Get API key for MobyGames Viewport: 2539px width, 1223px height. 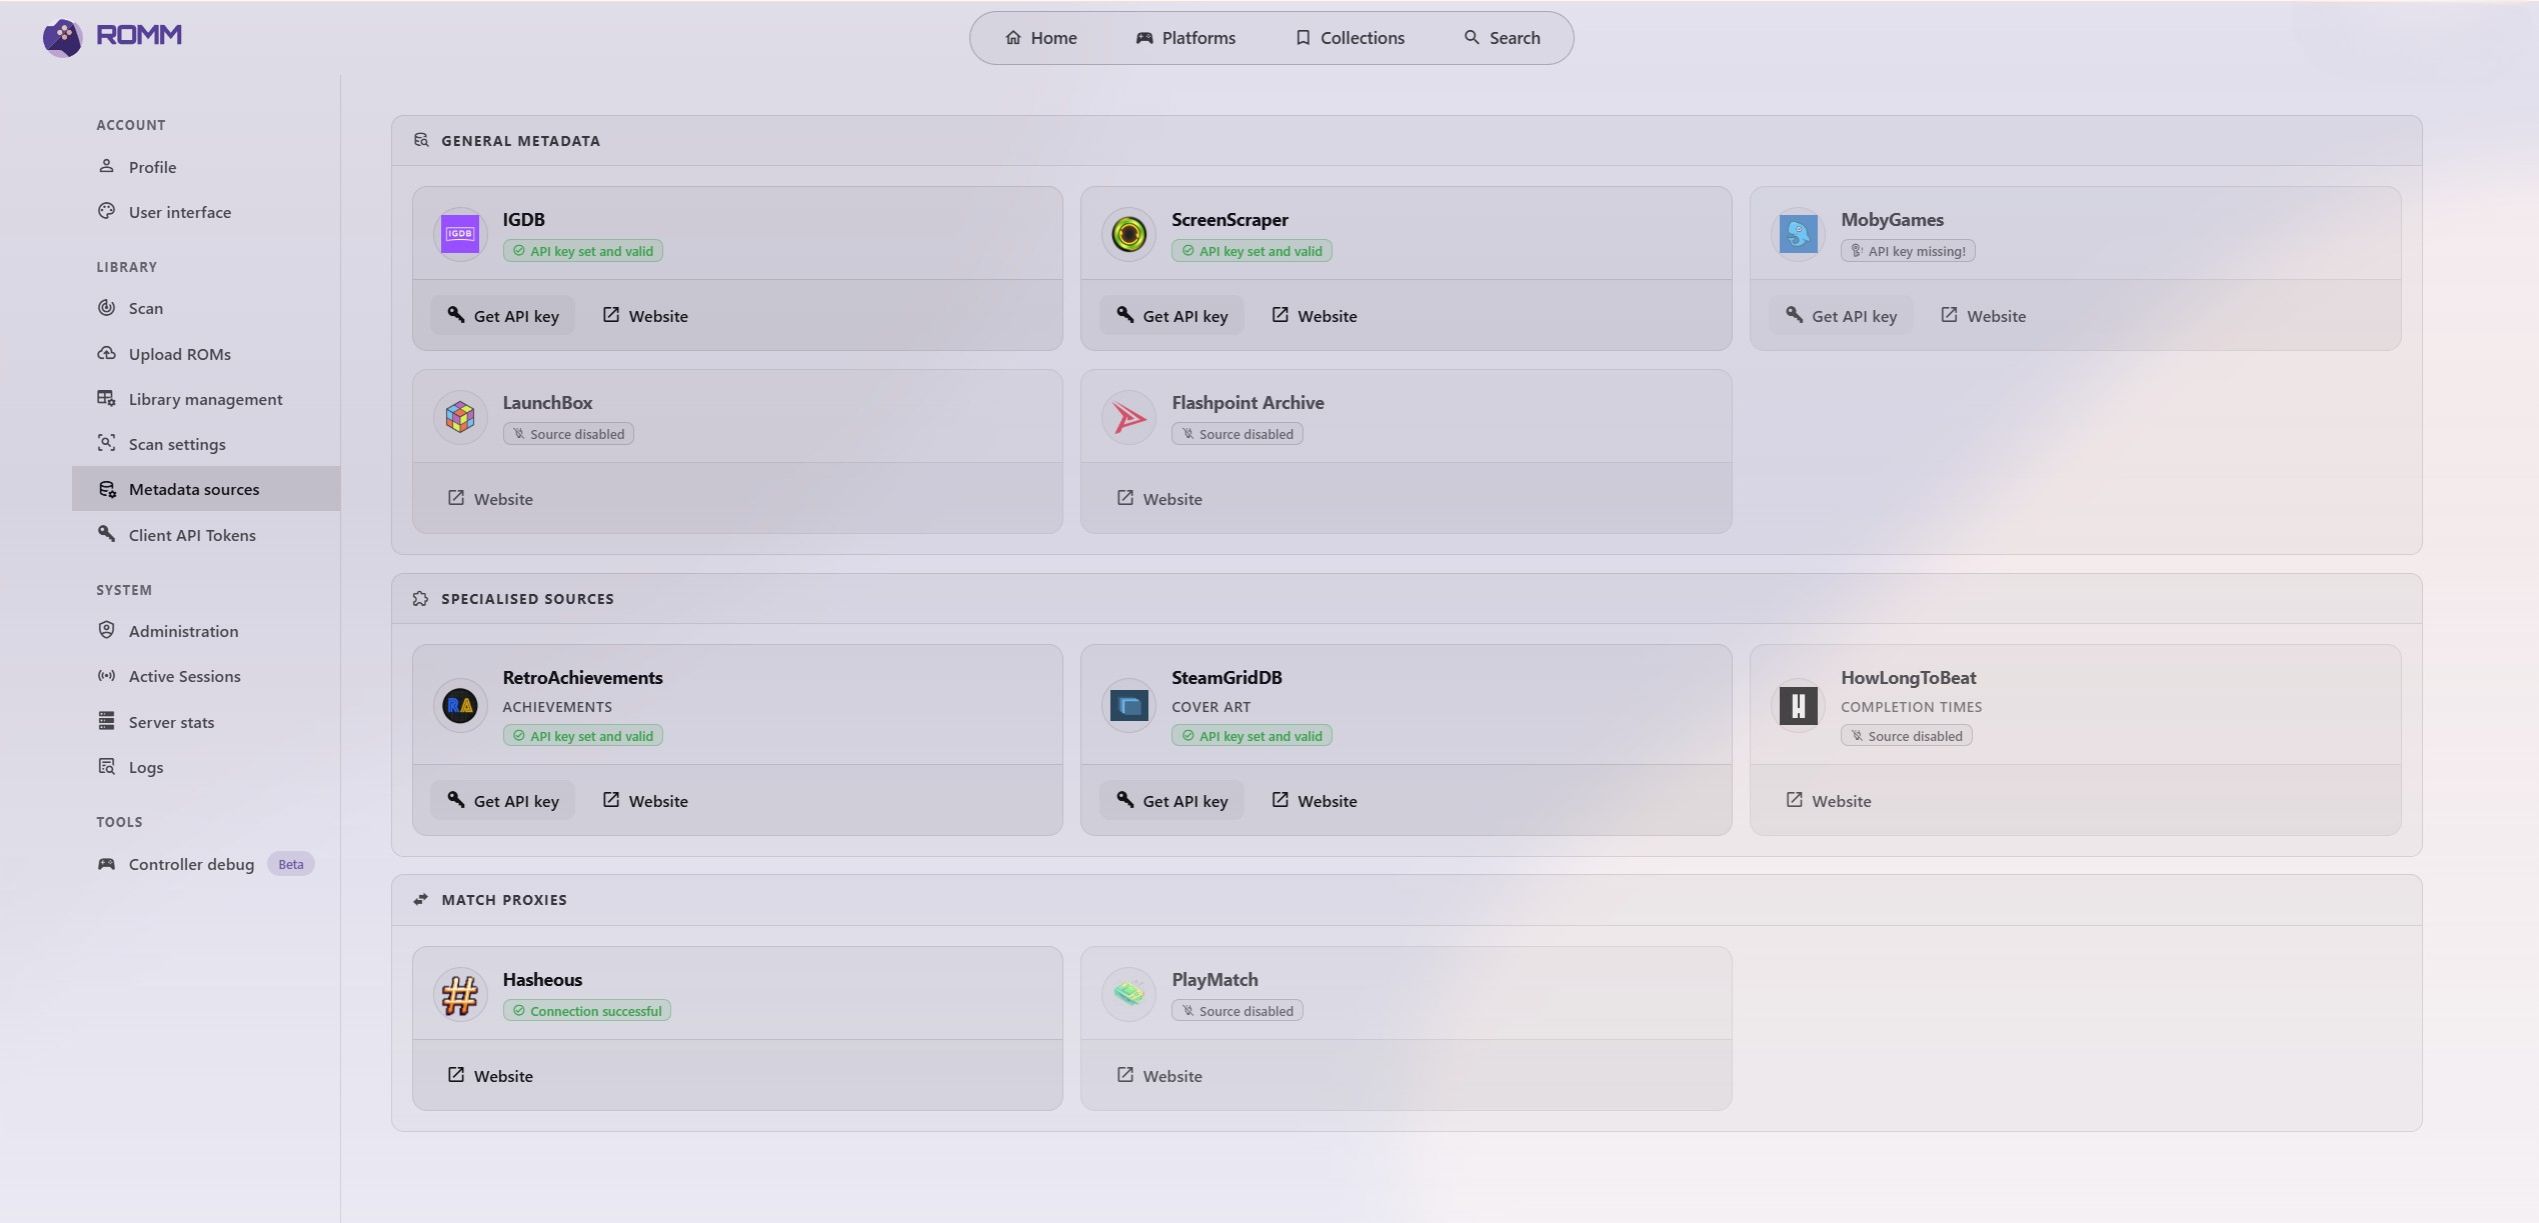point(1841,315)
